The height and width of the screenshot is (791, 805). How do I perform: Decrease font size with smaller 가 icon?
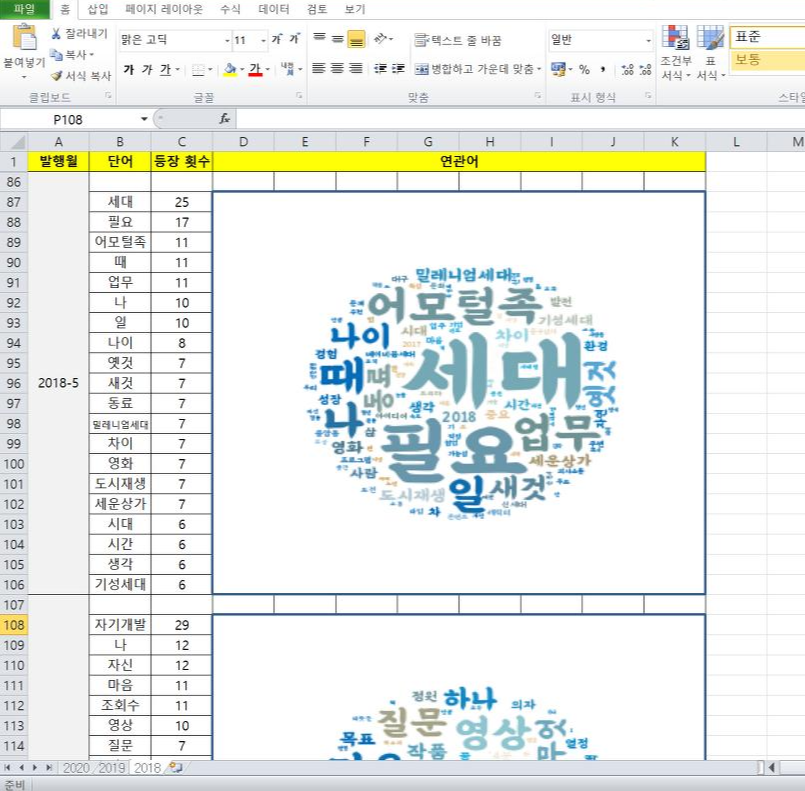294,39
